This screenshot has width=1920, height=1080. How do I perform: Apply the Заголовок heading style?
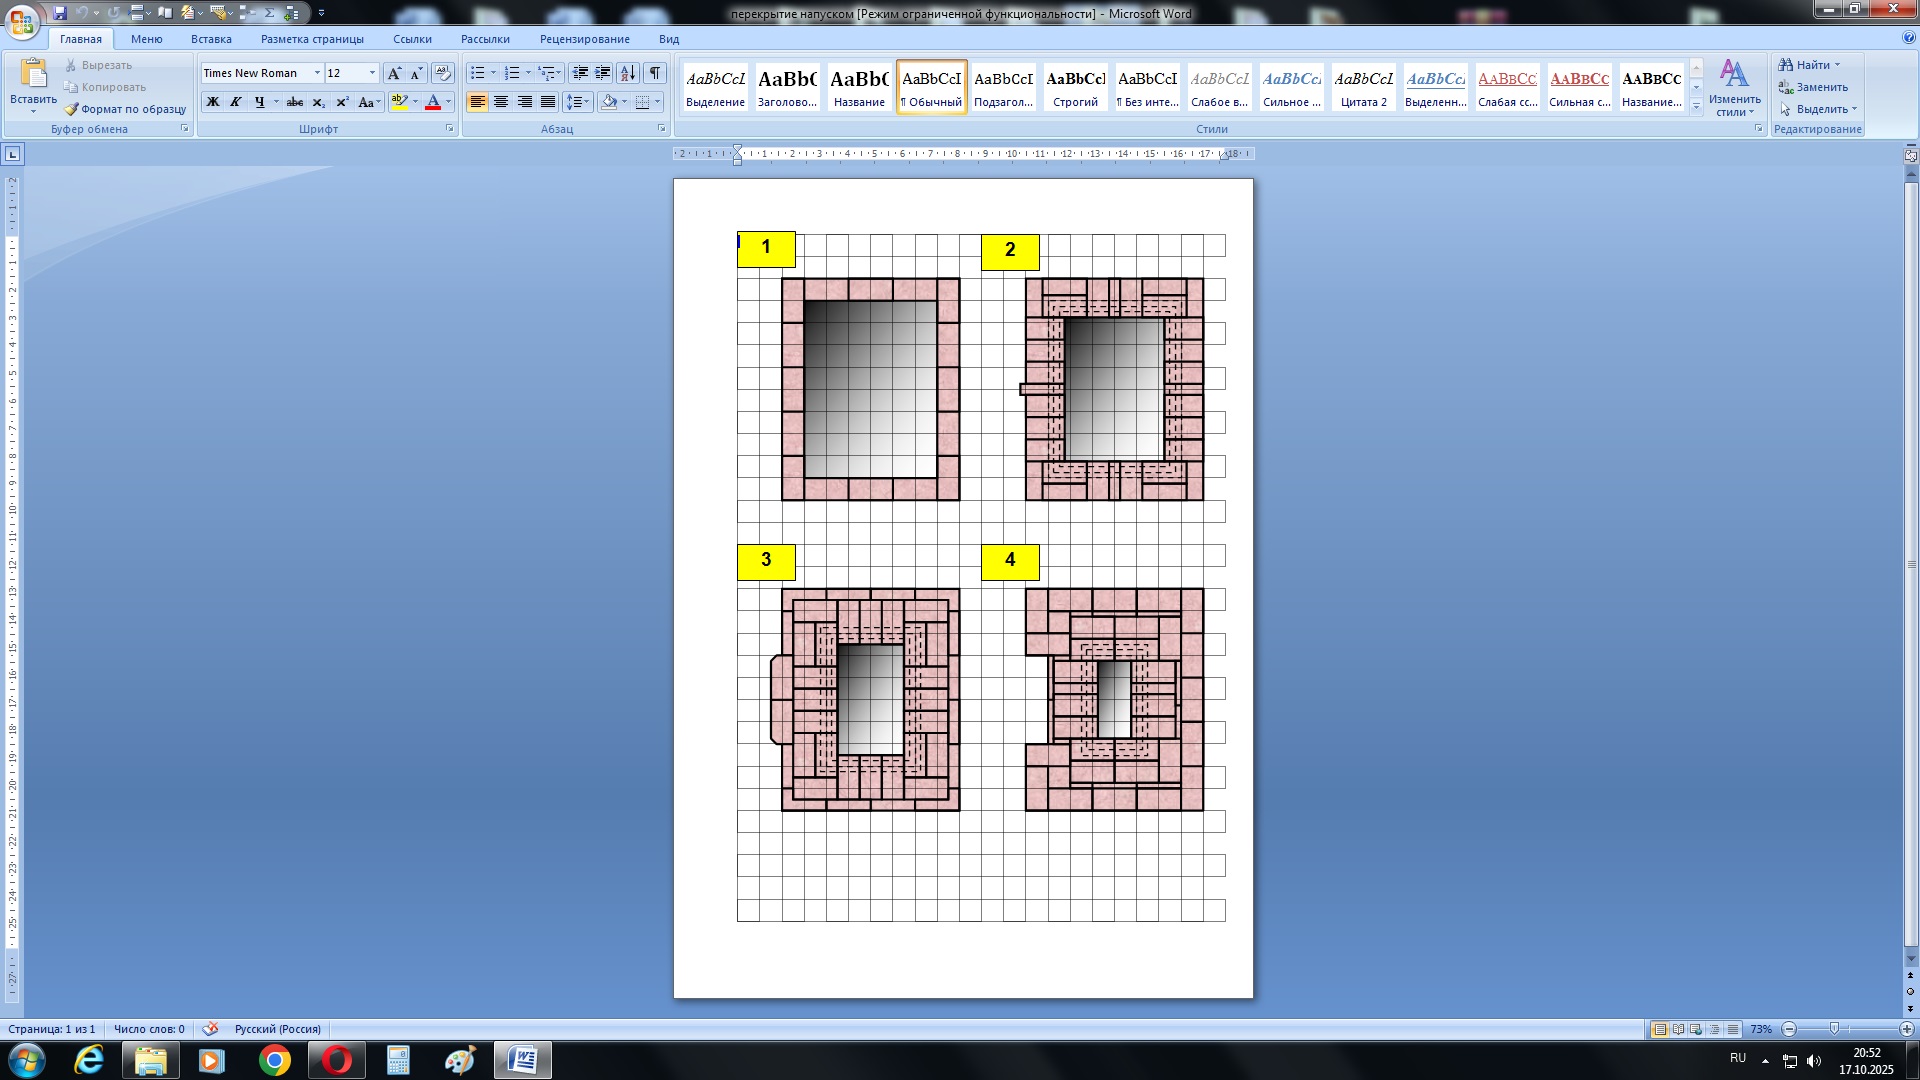787,87
